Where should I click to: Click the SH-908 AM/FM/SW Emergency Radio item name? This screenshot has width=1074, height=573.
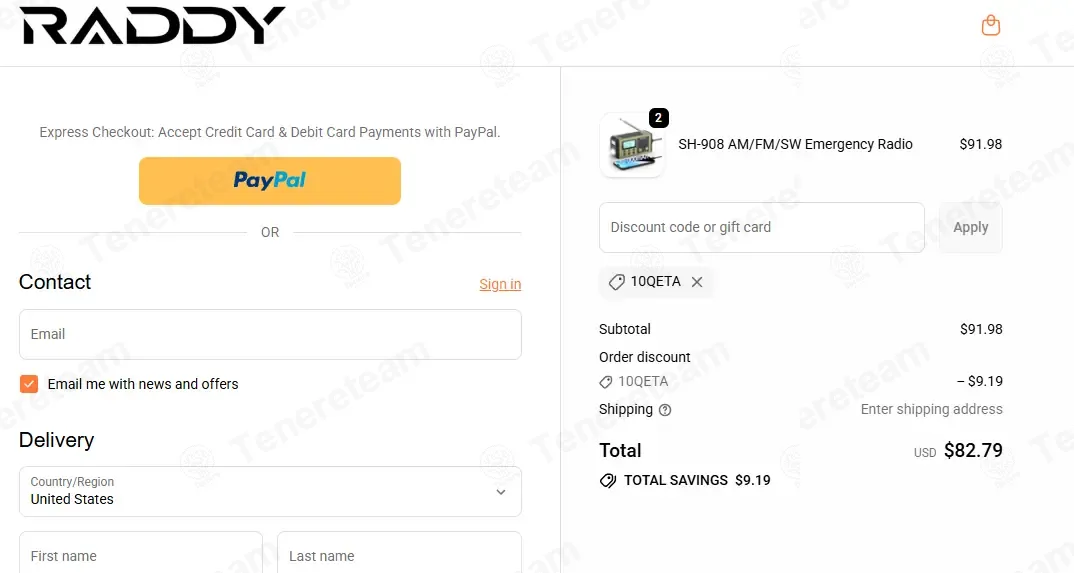[795, 144]
